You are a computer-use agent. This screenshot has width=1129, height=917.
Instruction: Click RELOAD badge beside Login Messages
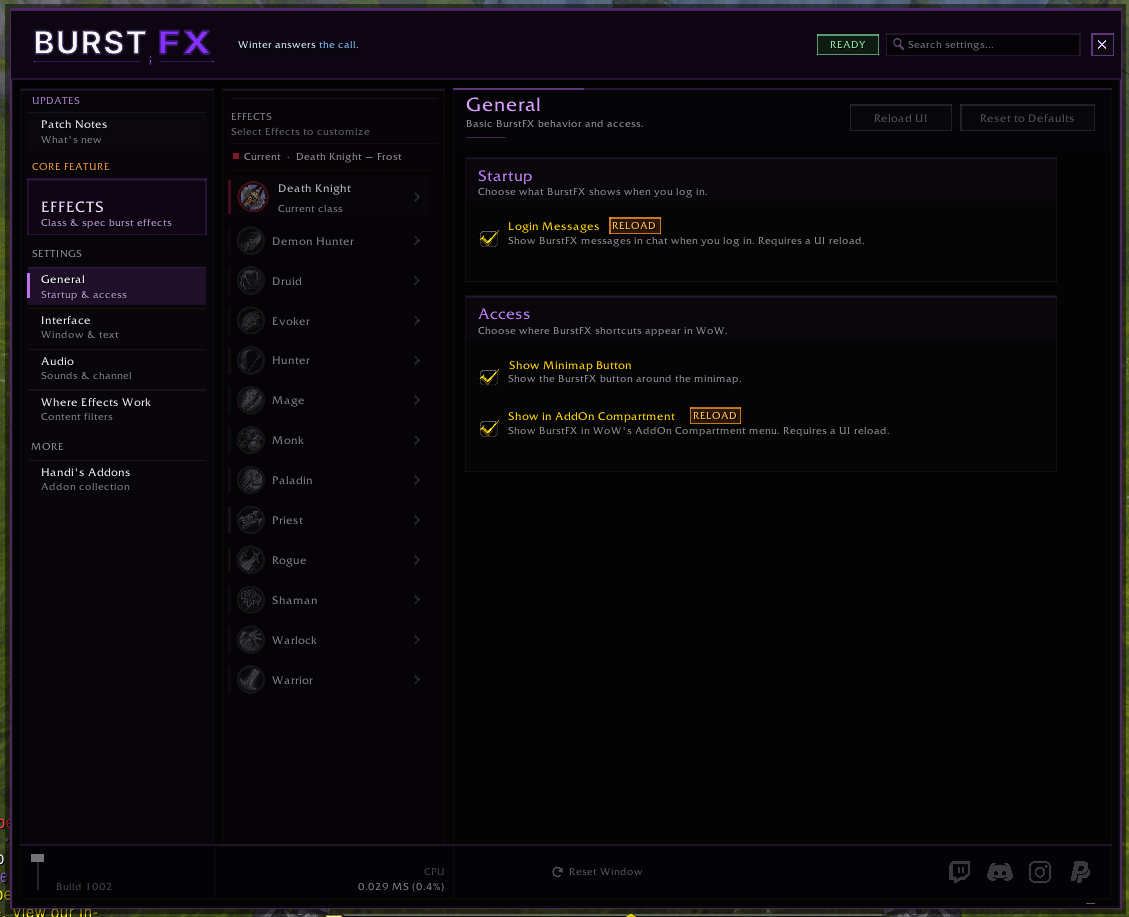[x=634, y=225]
